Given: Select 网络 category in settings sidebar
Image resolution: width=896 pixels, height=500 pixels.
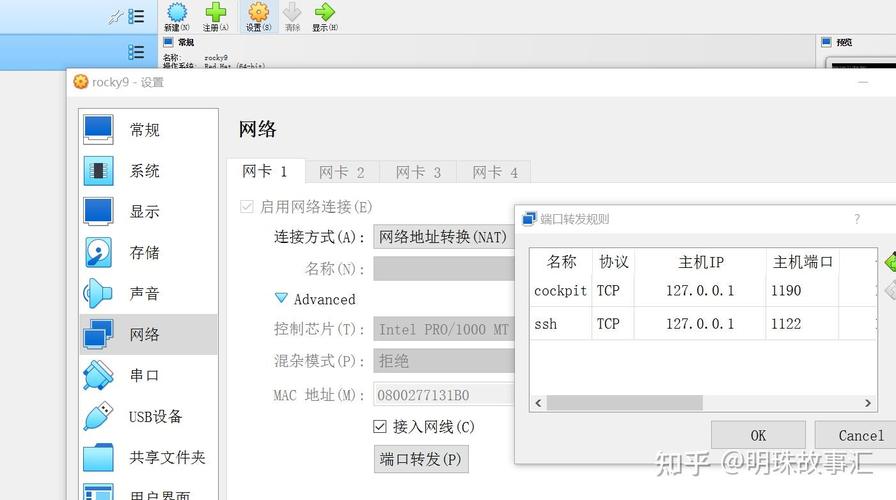Looking at the screenshot, I should [x=149, y=334].
